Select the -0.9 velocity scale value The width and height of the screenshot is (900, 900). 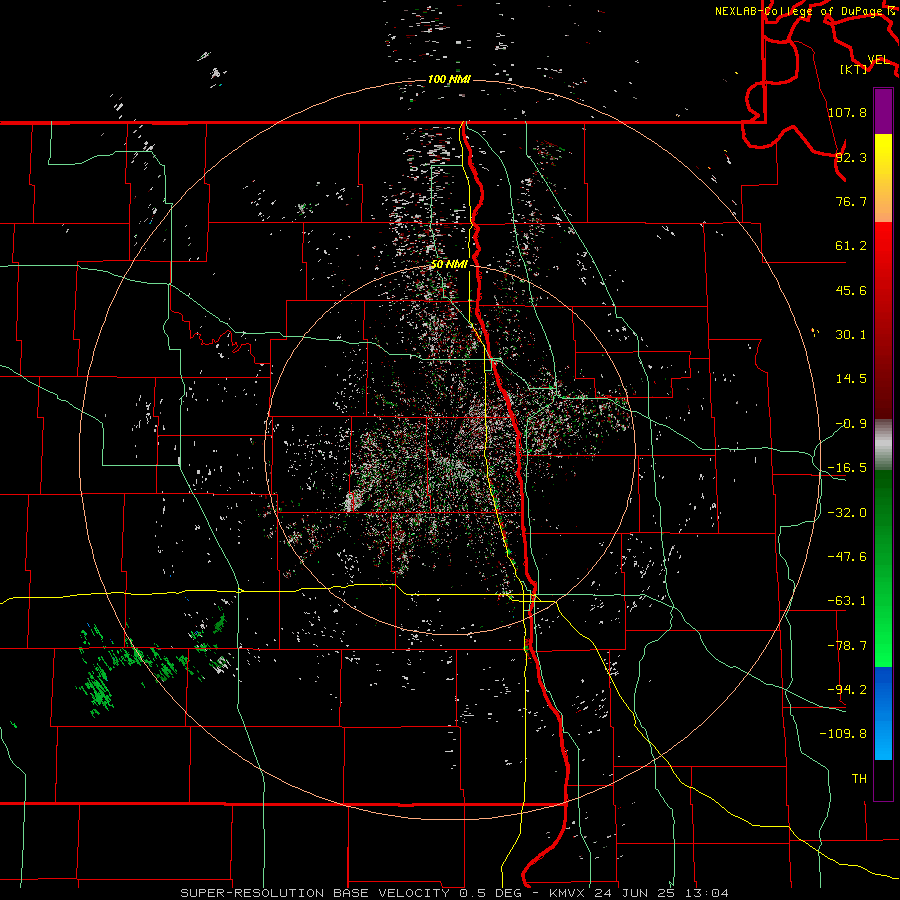851,424
